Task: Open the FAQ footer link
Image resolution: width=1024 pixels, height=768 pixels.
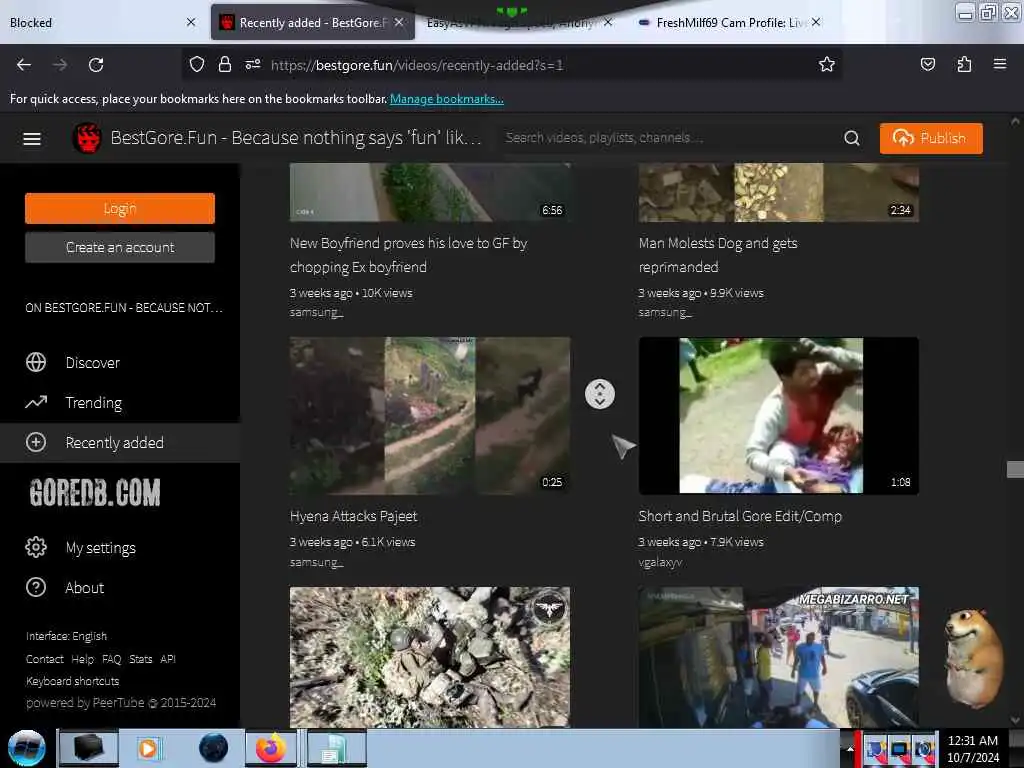Action: [112, 659]
